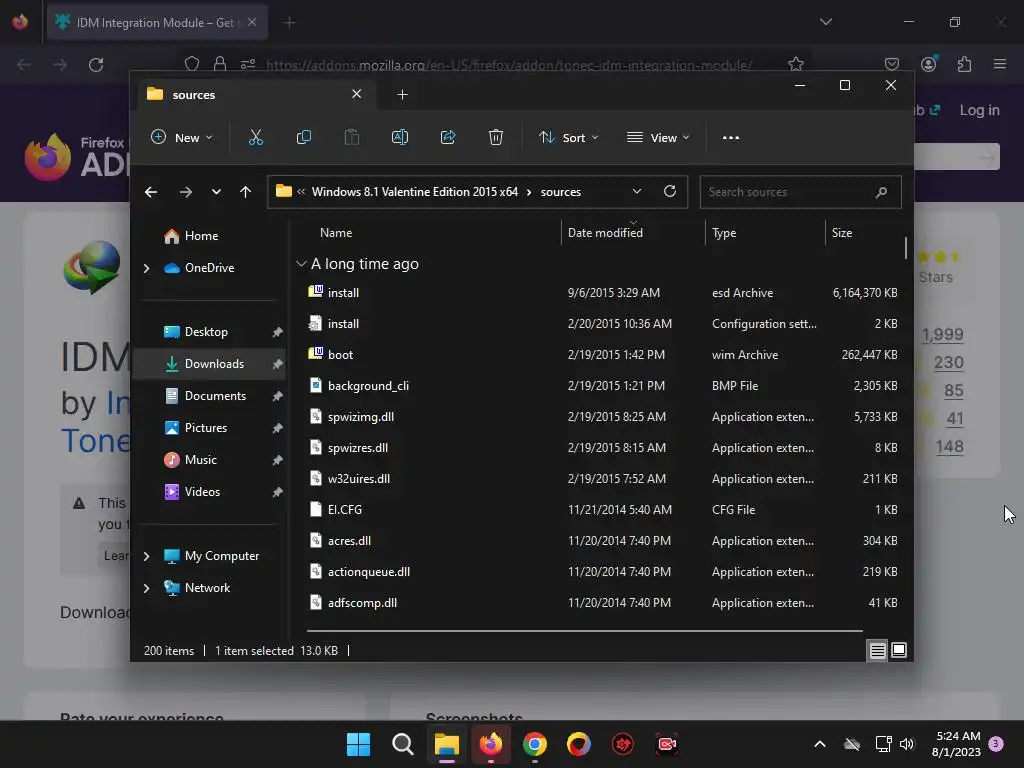Open the Sort dropdown
The height and width of the screenshot is (768, 1024).
coord(568,137)
